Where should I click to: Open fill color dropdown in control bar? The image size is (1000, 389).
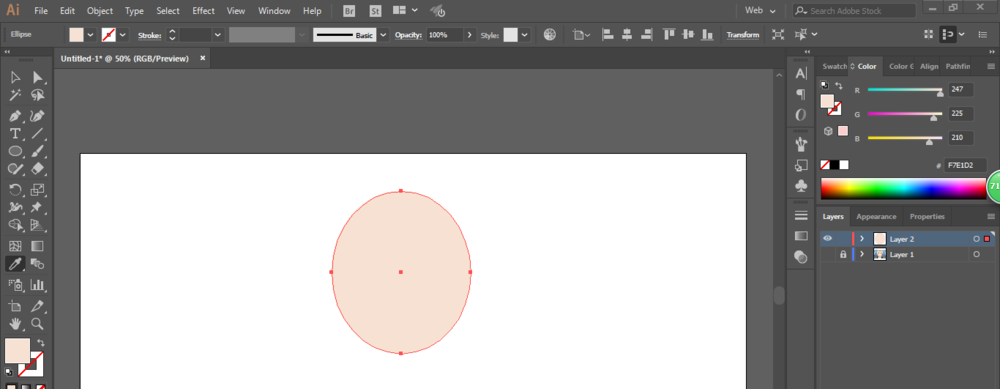pos(90,35)
